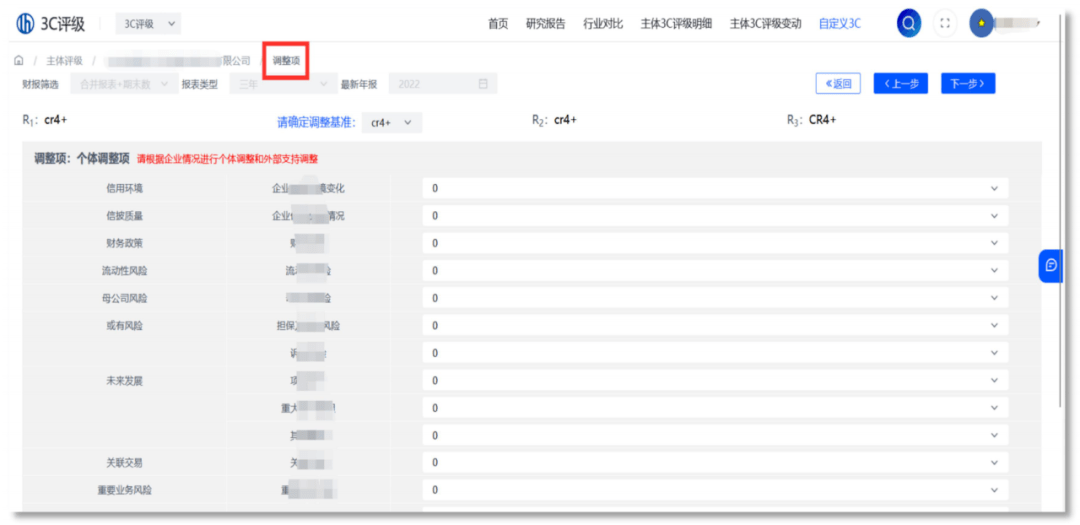Go to home breadcrumb icon
1080x525 pixels.
(19, 61)
